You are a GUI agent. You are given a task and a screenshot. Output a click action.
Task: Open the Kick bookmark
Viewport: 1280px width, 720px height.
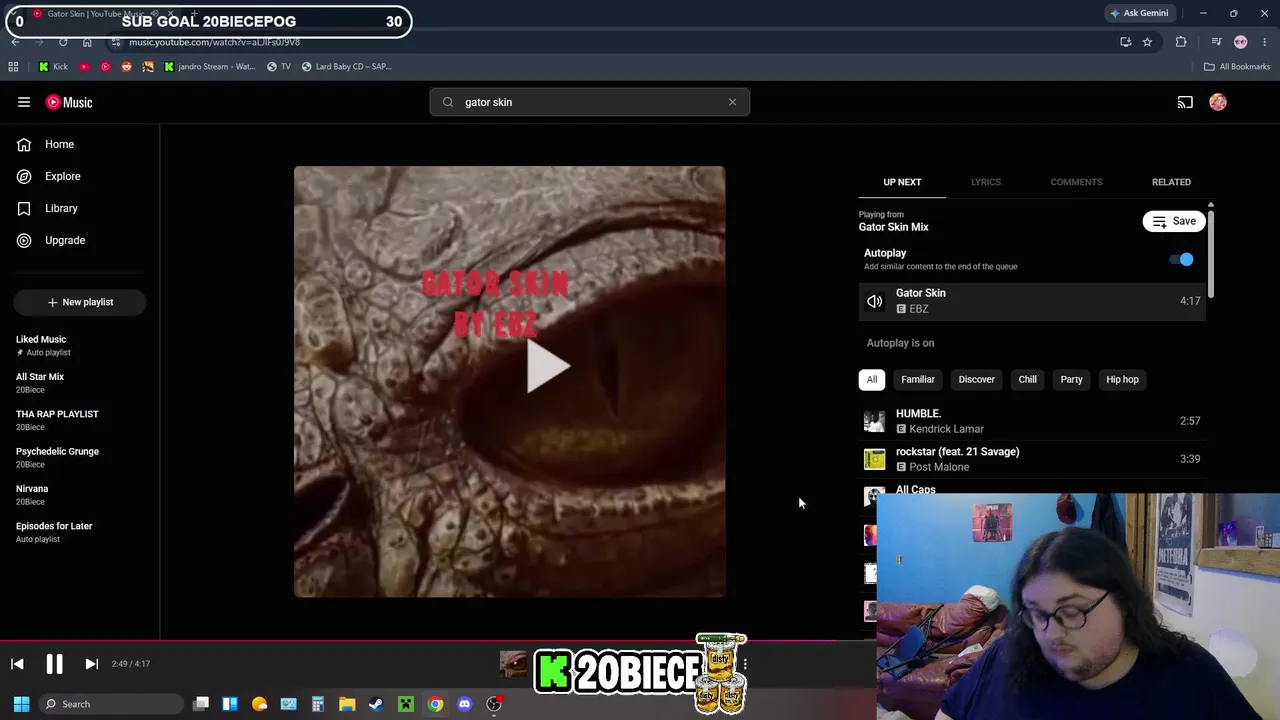[x=53, y=67]
